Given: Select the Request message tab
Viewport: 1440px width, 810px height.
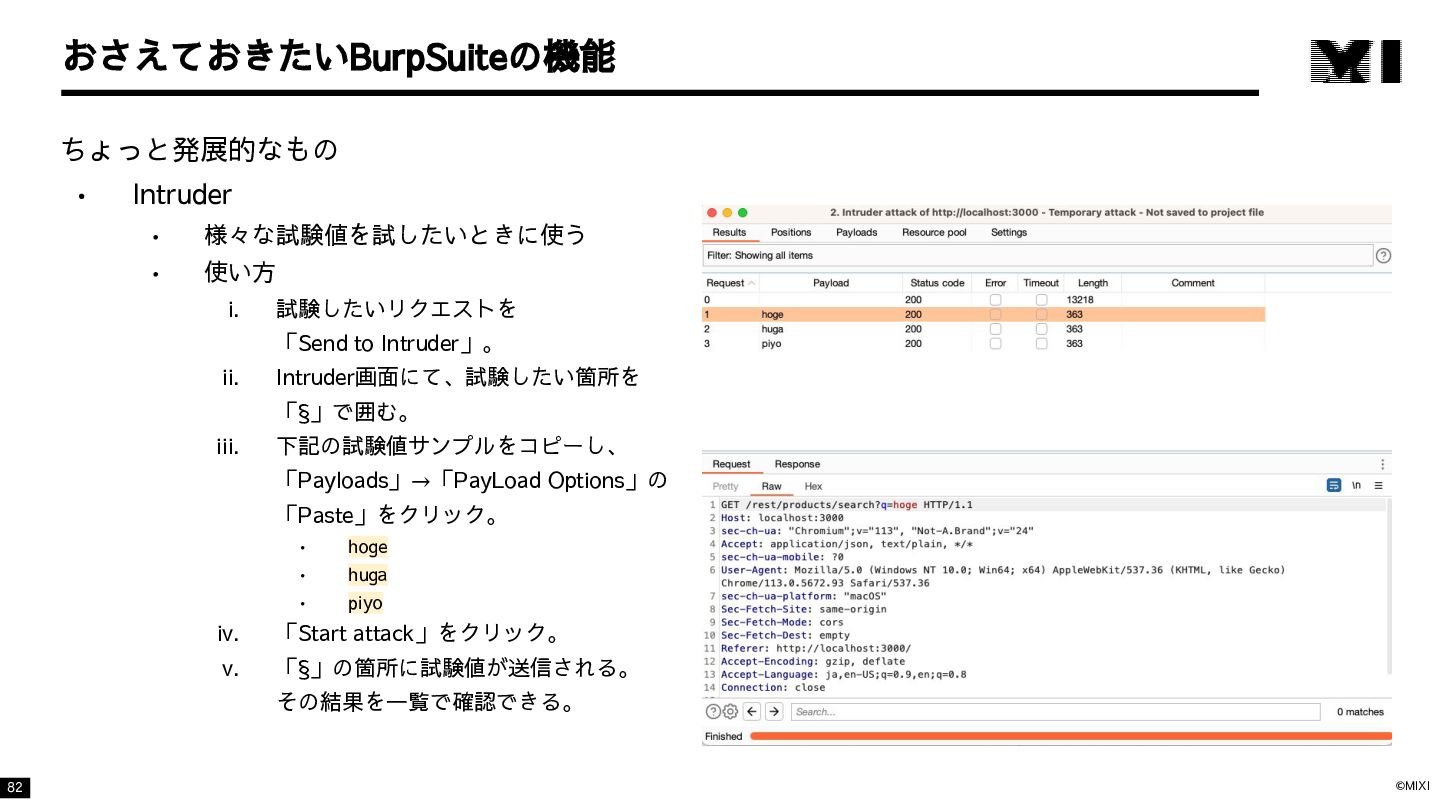Looking at the screenshot, I should coord(731,464).
